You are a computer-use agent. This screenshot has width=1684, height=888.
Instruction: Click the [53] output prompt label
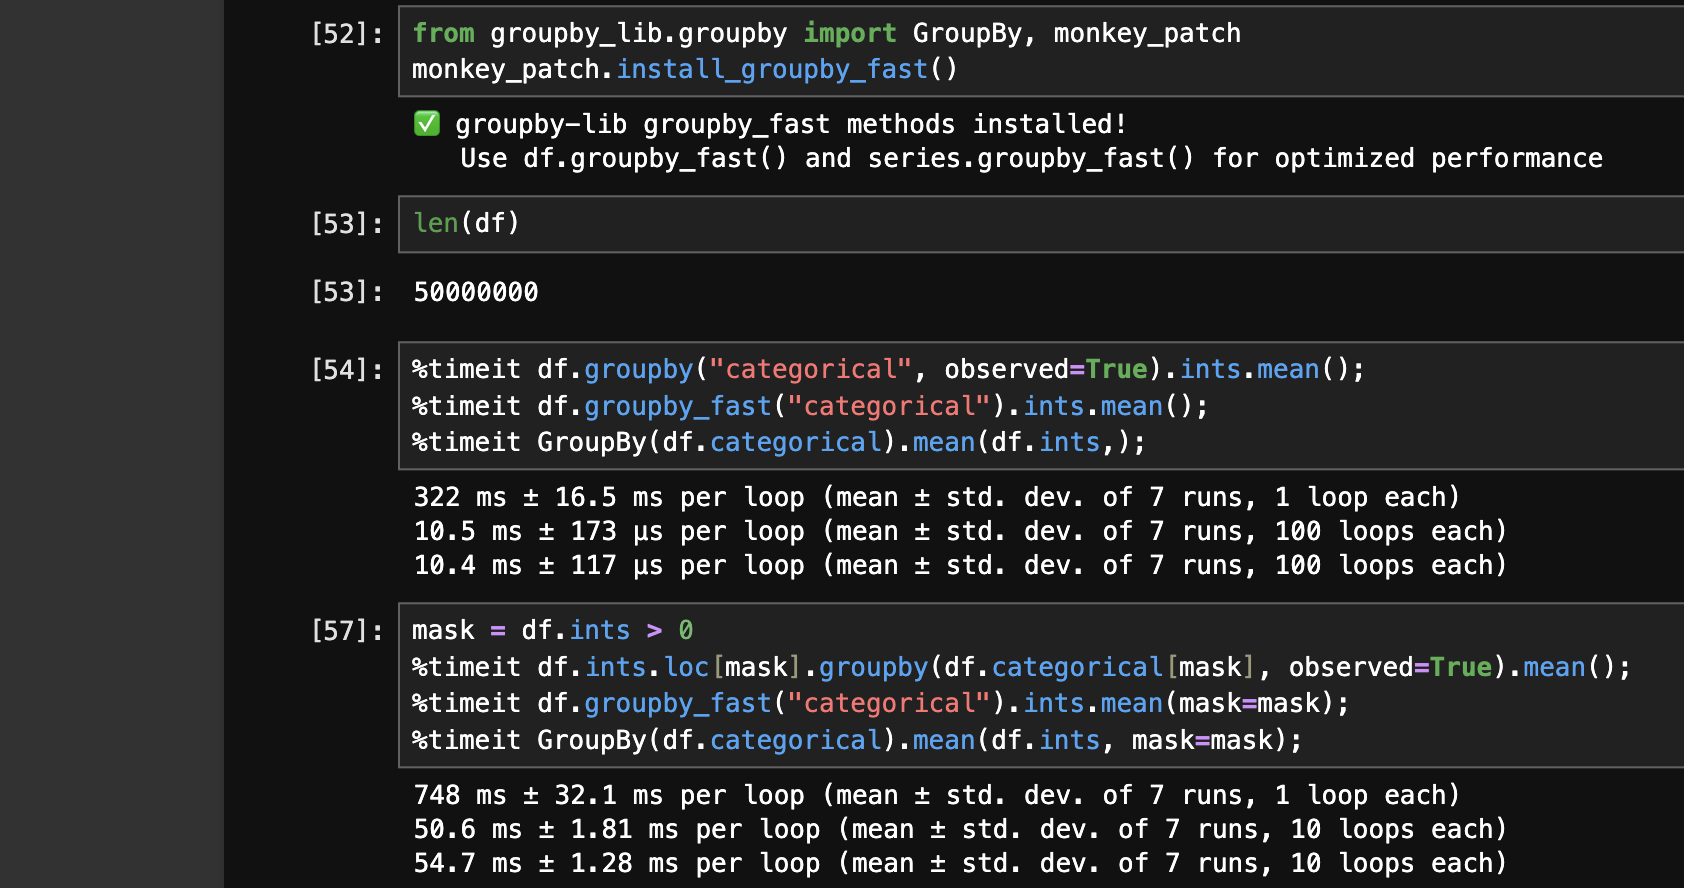pos(346,292)
